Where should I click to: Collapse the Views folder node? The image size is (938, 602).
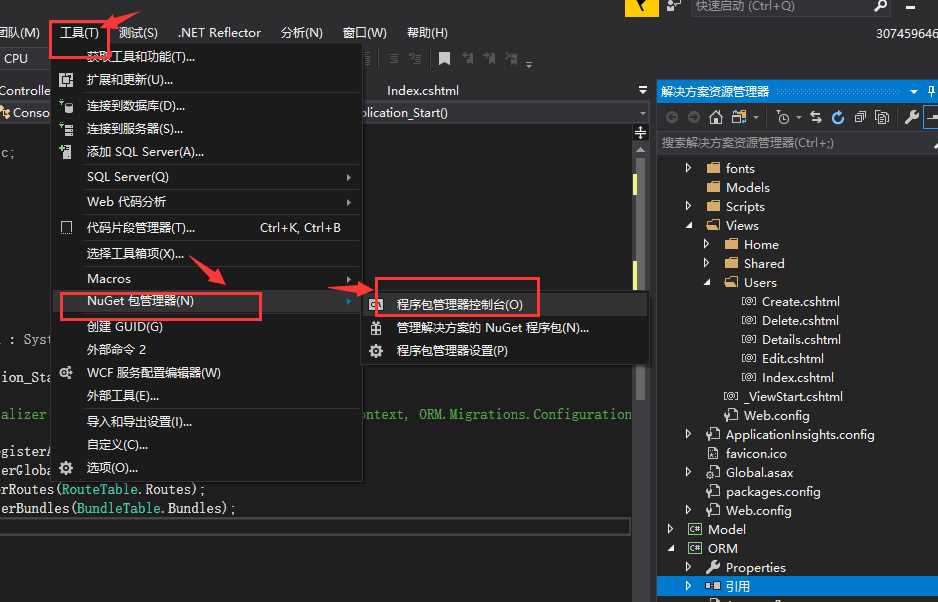click(x=689, y=226)
